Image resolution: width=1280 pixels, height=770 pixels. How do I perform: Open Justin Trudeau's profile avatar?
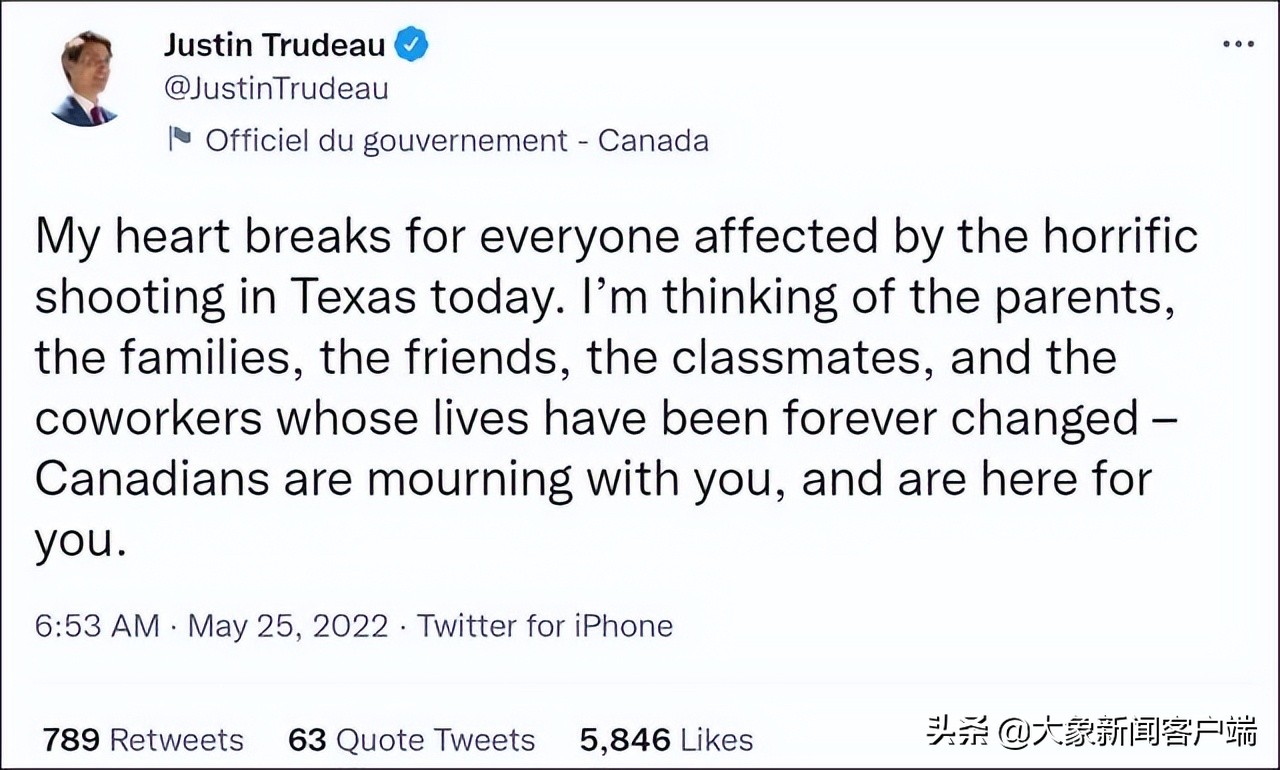tap(86, 78)
